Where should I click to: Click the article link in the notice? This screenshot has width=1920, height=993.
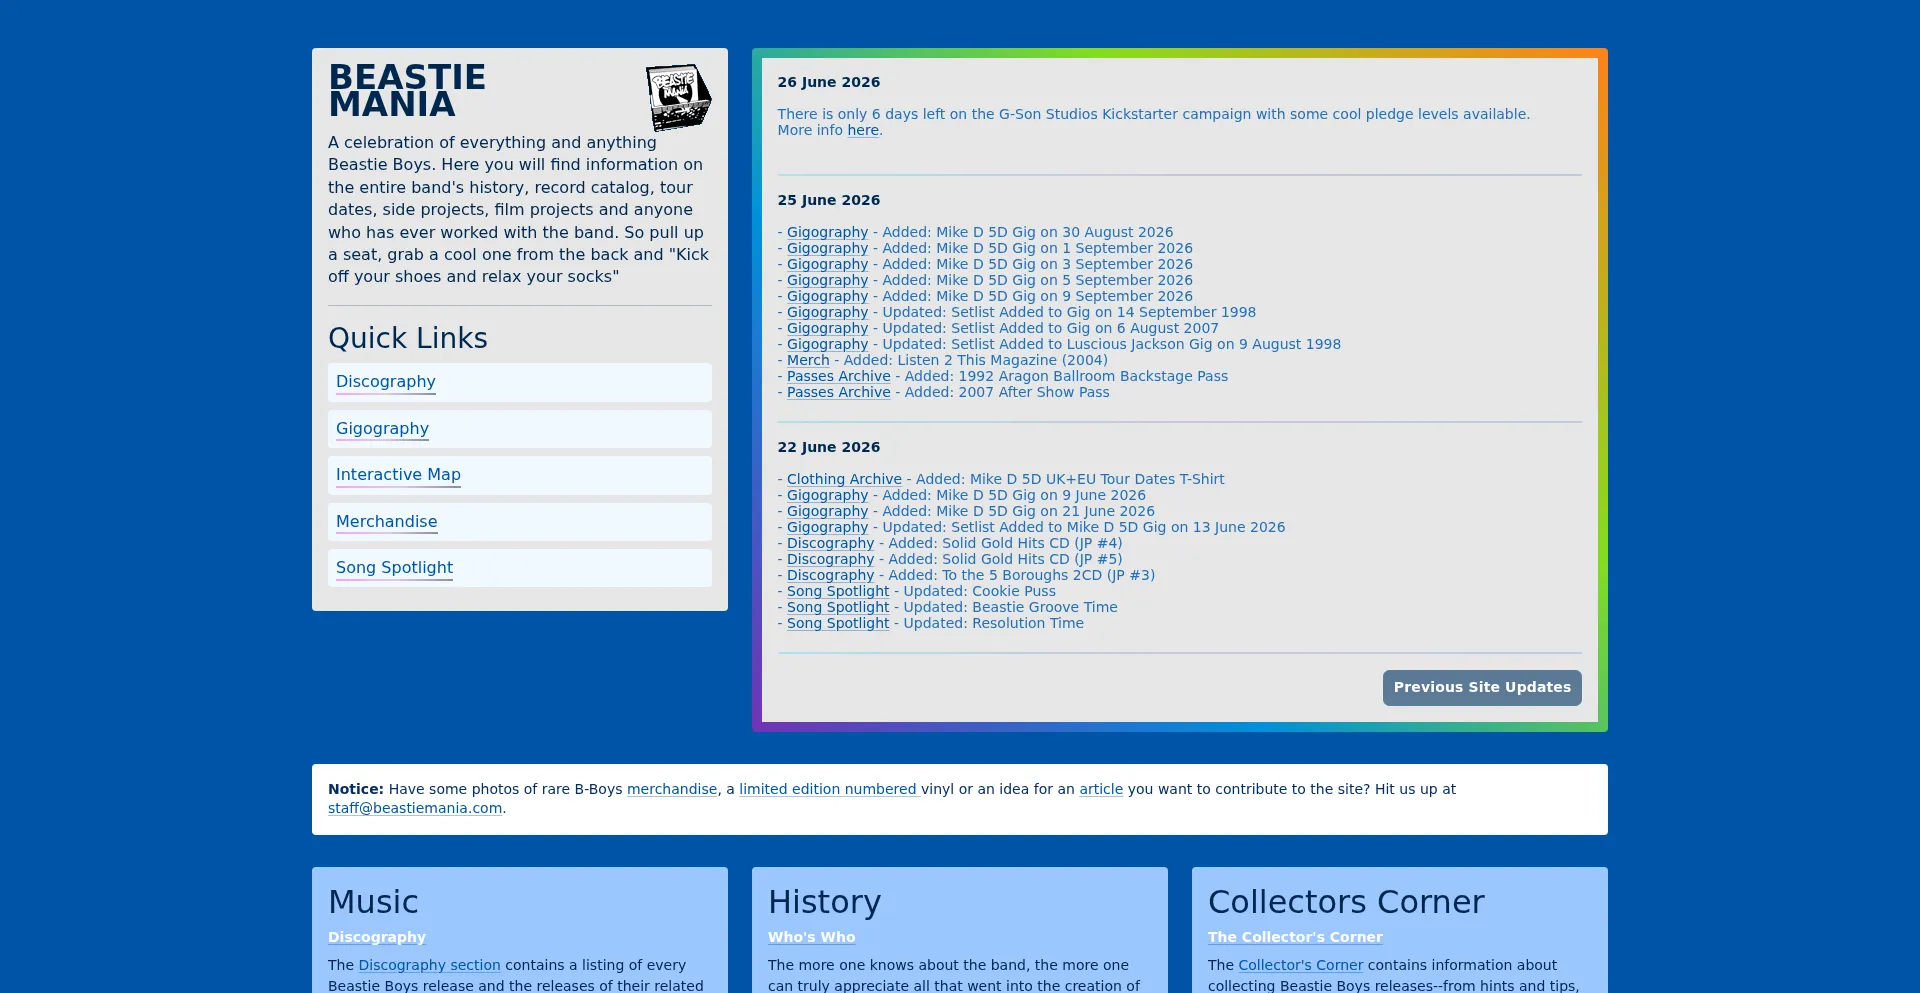tap(1101, 790)
